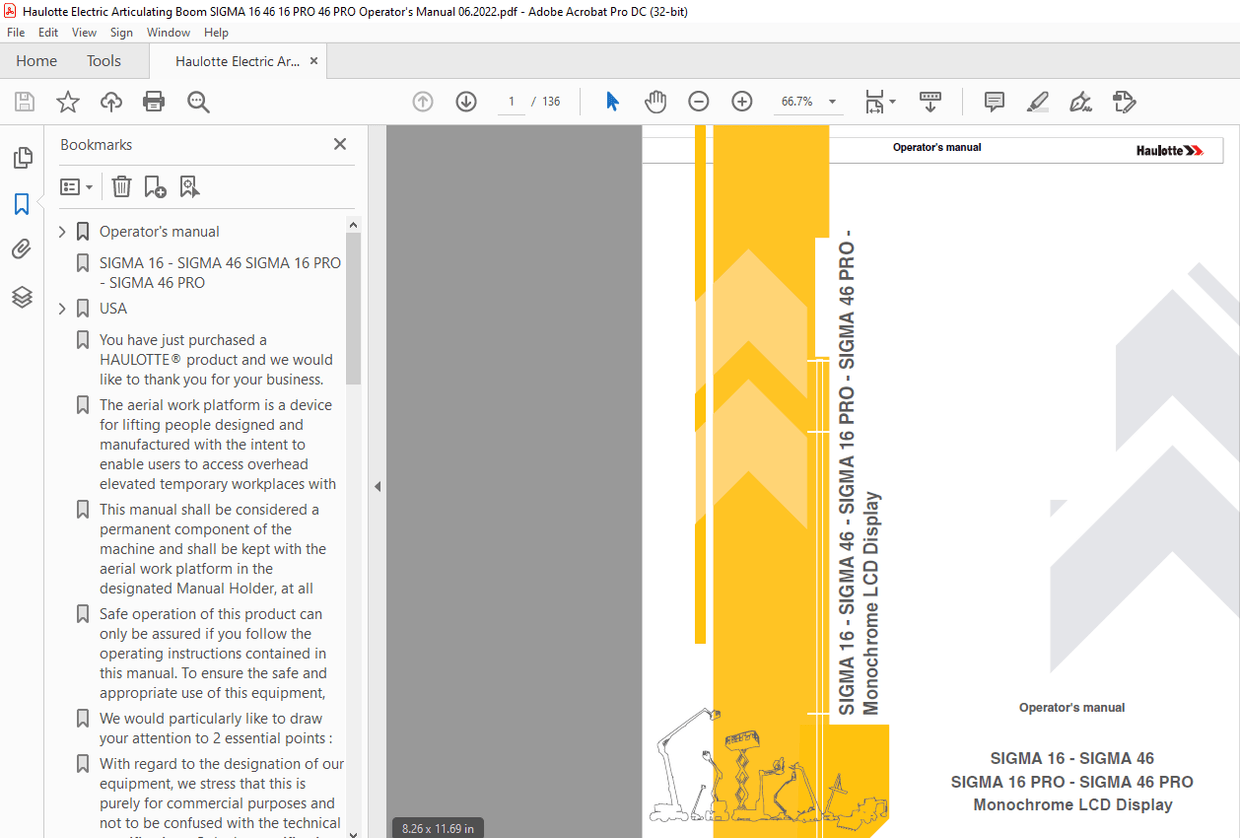Add a new bookmark icon
Screen dimensions: 1240x838
(155, 186)
